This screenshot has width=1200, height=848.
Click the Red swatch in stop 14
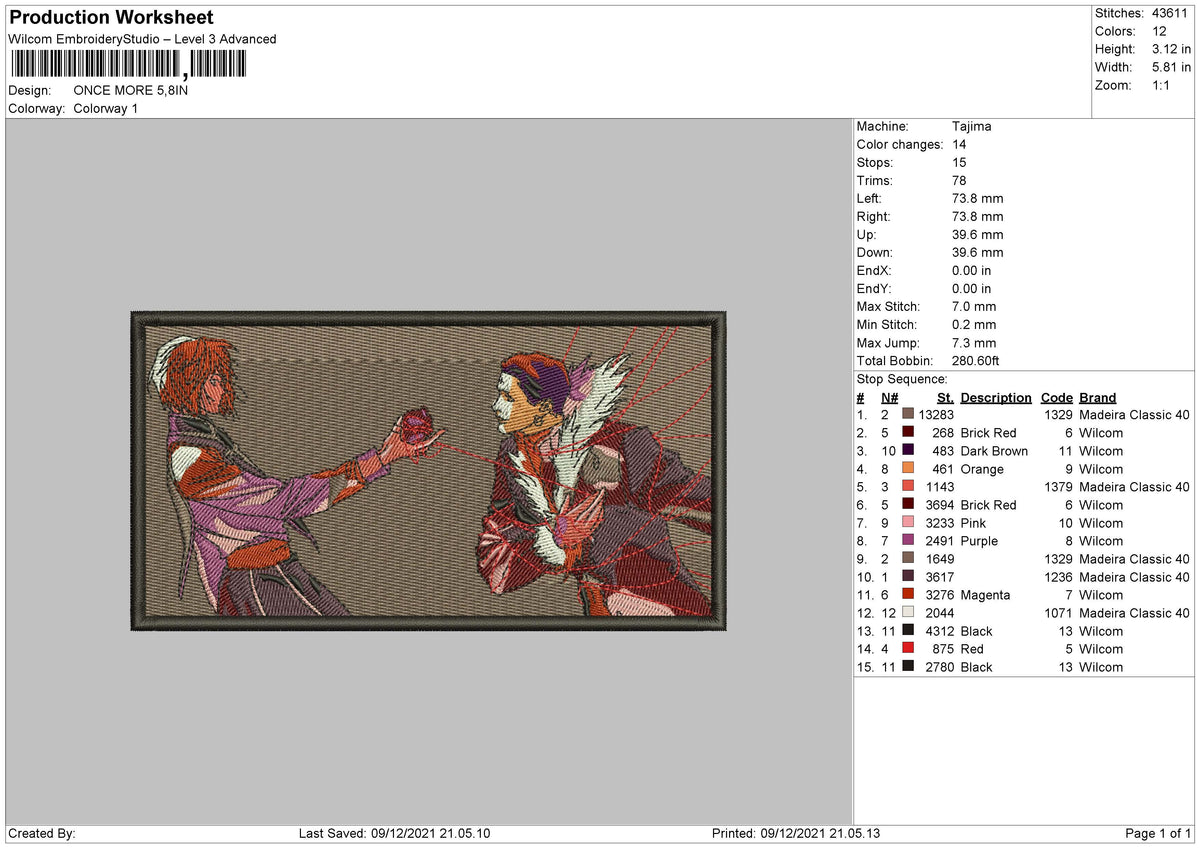tap(908, 649)
